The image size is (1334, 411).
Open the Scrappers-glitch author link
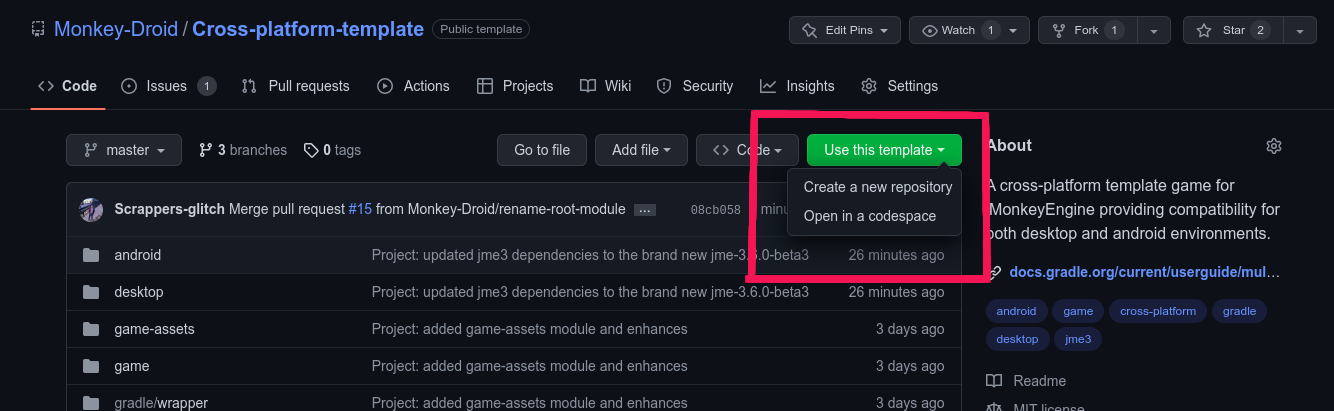point(170,209)
